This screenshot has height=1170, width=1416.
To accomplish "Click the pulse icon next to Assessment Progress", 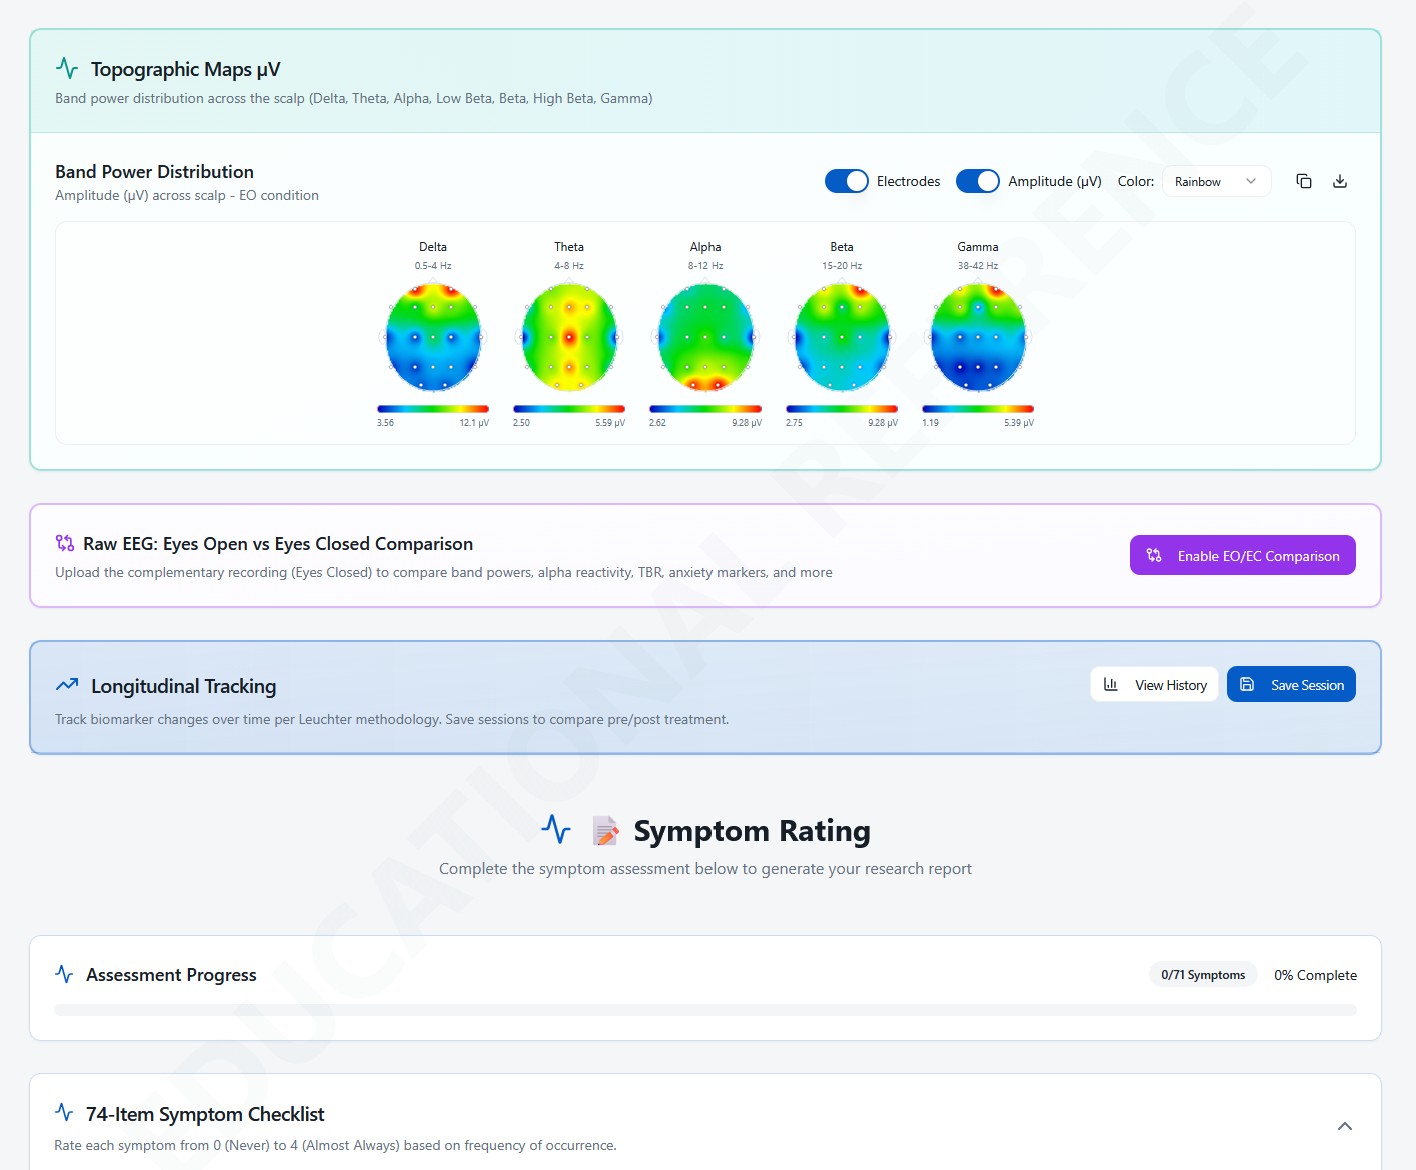I will (x=64, y=974).
